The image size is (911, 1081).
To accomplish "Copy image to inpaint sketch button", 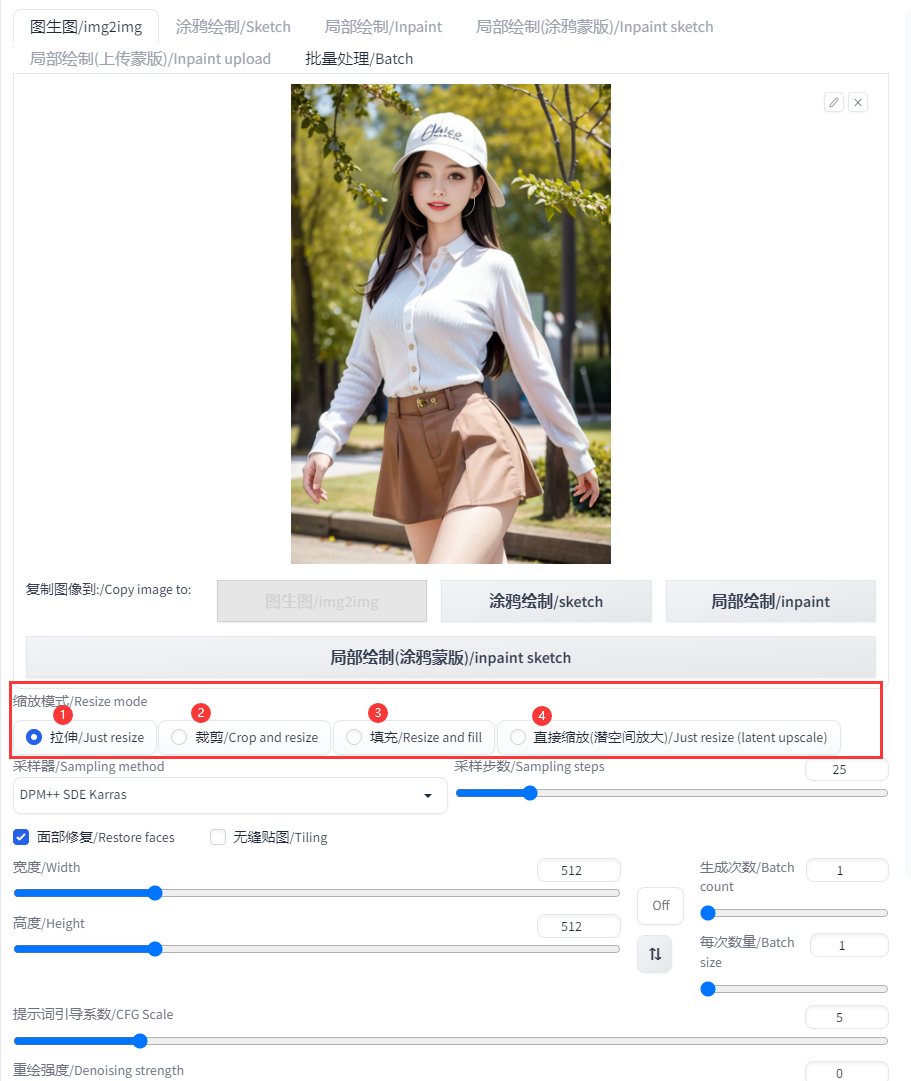I will tap(451, 658).
